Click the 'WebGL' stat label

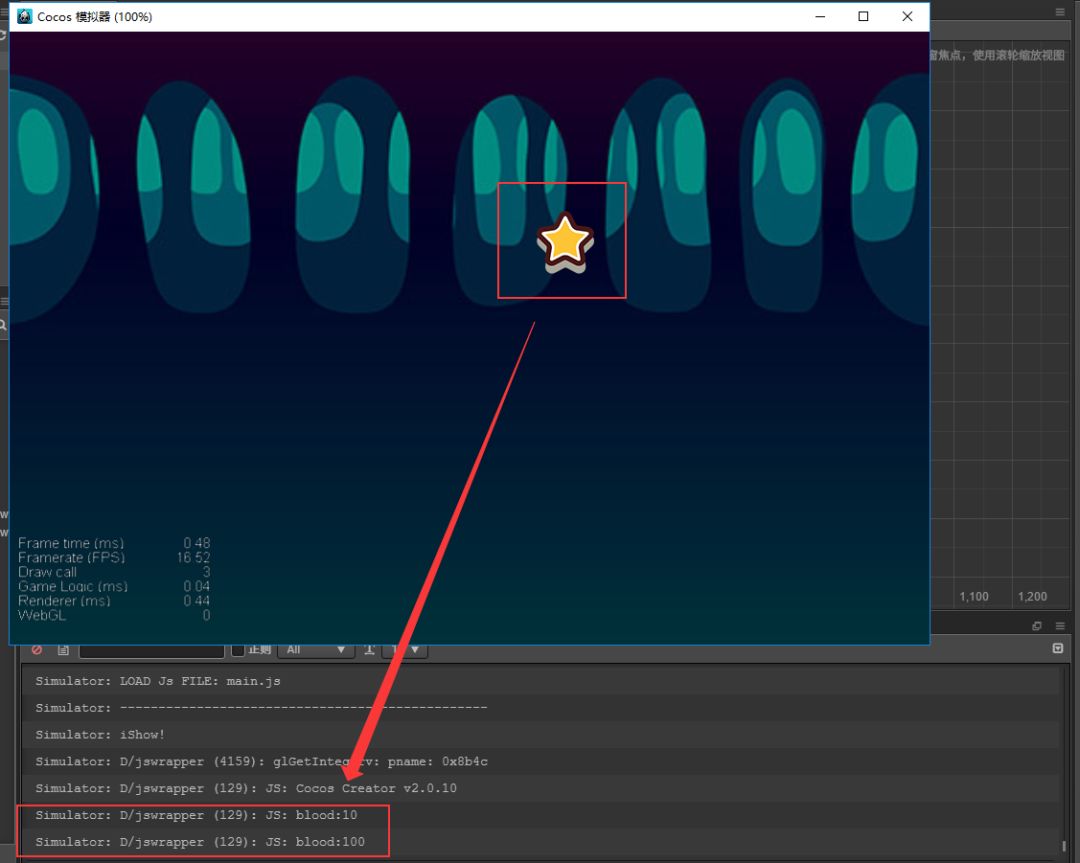point(42,615)
